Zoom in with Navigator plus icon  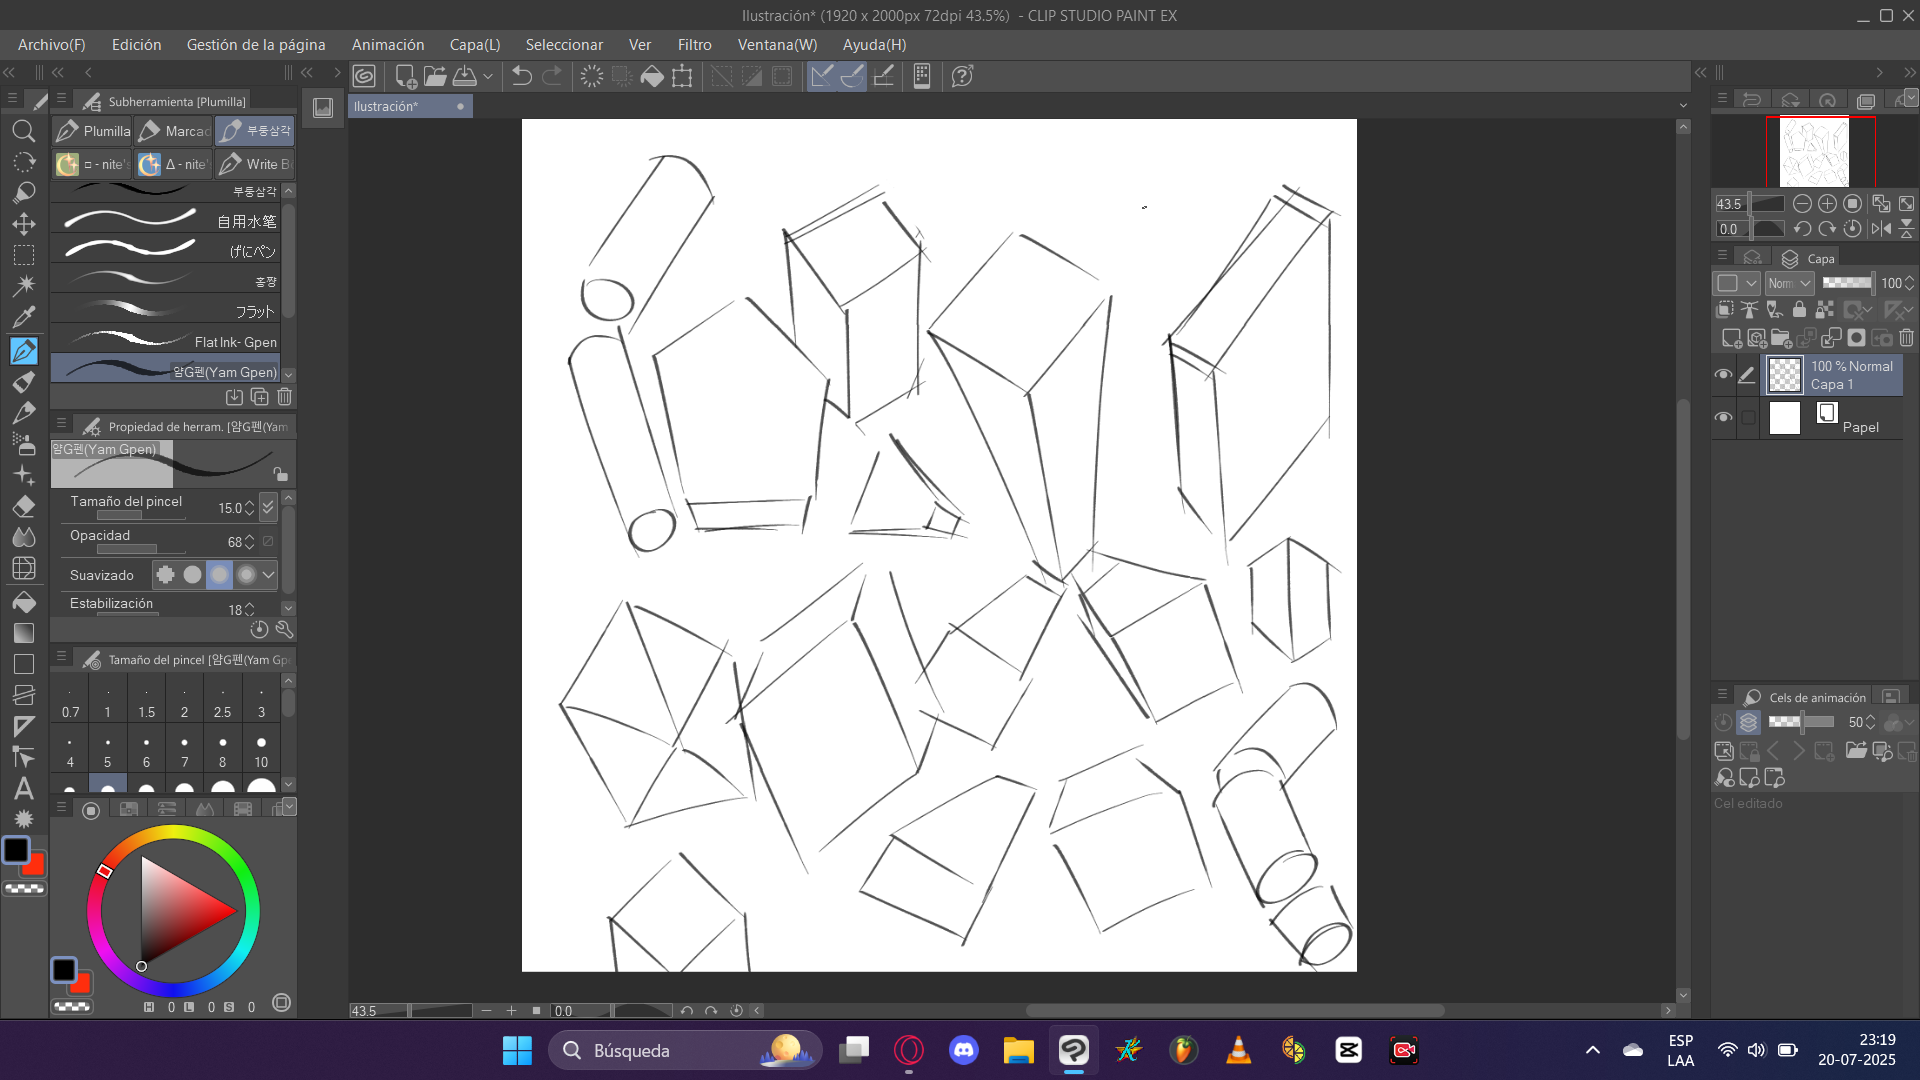click(1827, 204)
